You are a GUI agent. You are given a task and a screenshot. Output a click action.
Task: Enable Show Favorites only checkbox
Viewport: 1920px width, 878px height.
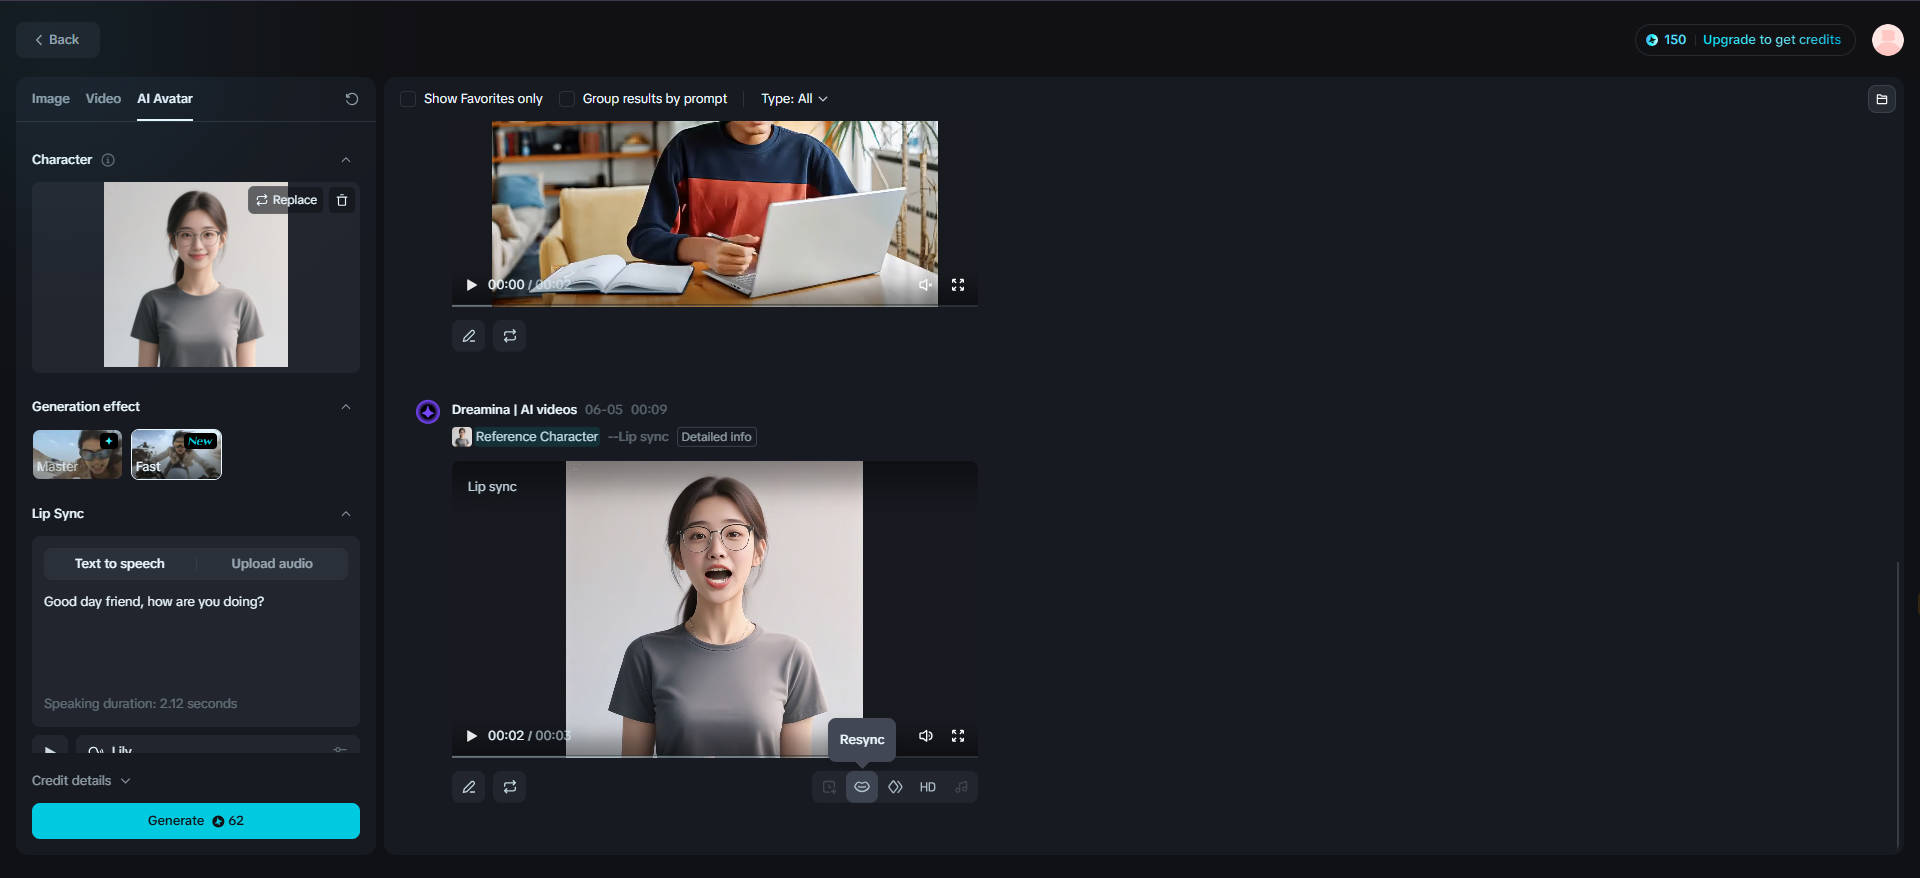point(408,99)
